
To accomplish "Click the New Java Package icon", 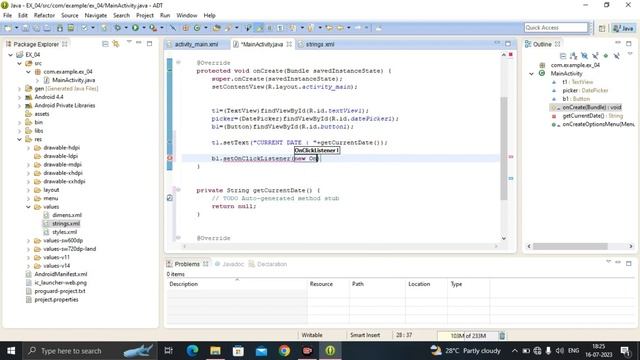I will [x=186, y=28].
